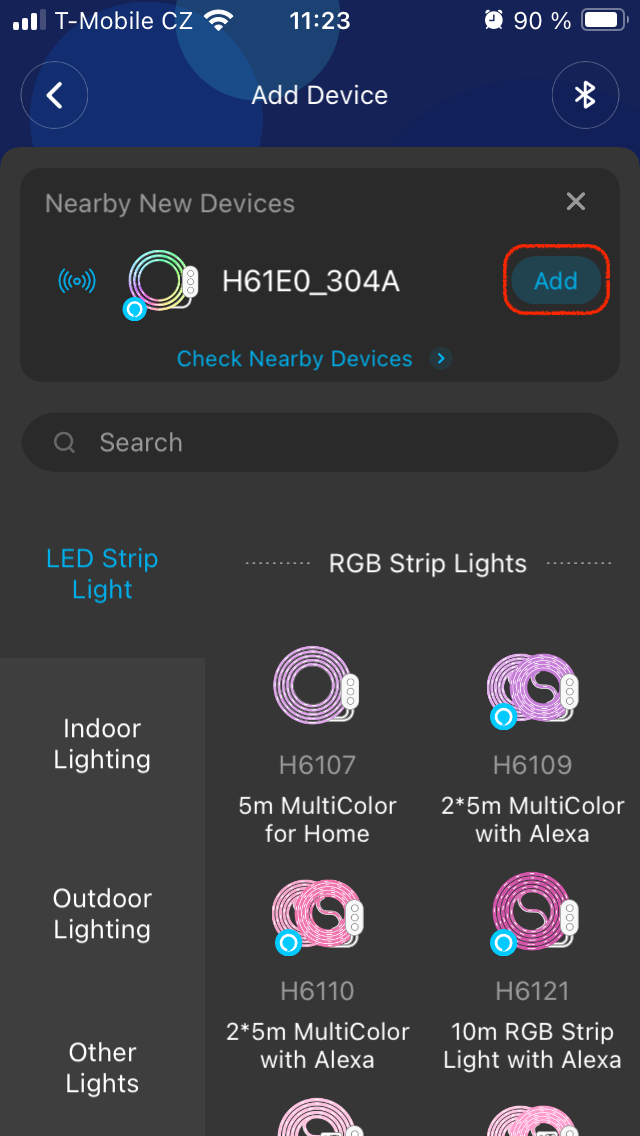
Task: Dismiss the Nearby New Devices panel
Action: [x=576, y=202]
